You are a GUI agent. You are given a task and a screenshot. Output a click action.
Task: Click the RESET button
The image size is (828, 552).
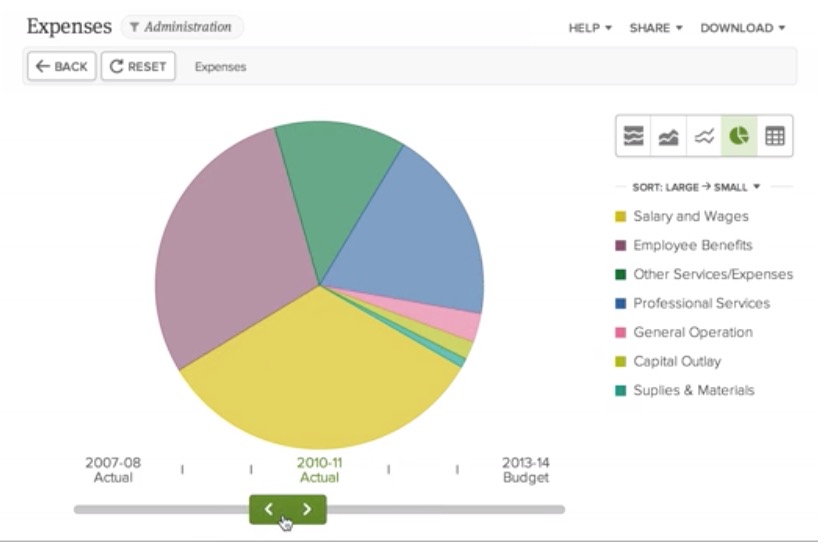[x=138, y=66]
